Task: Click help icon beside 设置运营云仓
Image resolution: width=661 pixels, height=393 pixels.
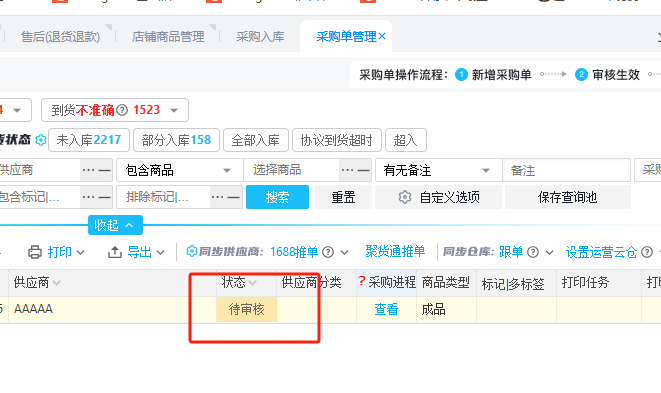Action: click(x=647, y=252)
